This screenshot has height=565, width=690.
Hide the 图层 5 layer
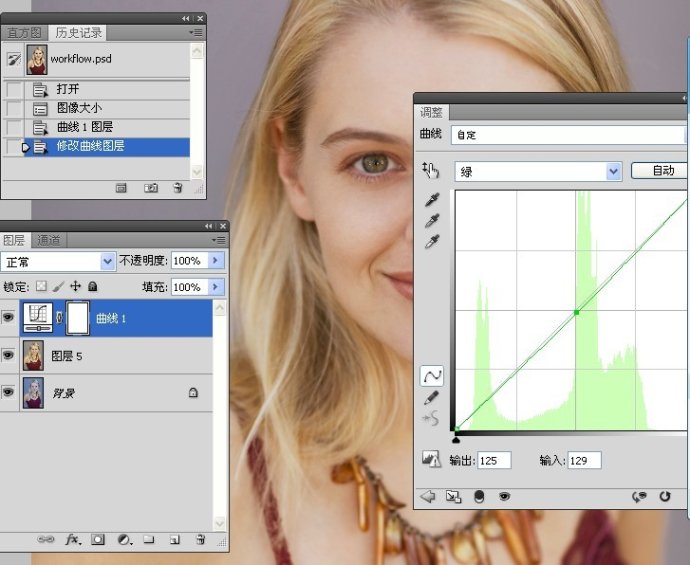[x=8, y=355]
